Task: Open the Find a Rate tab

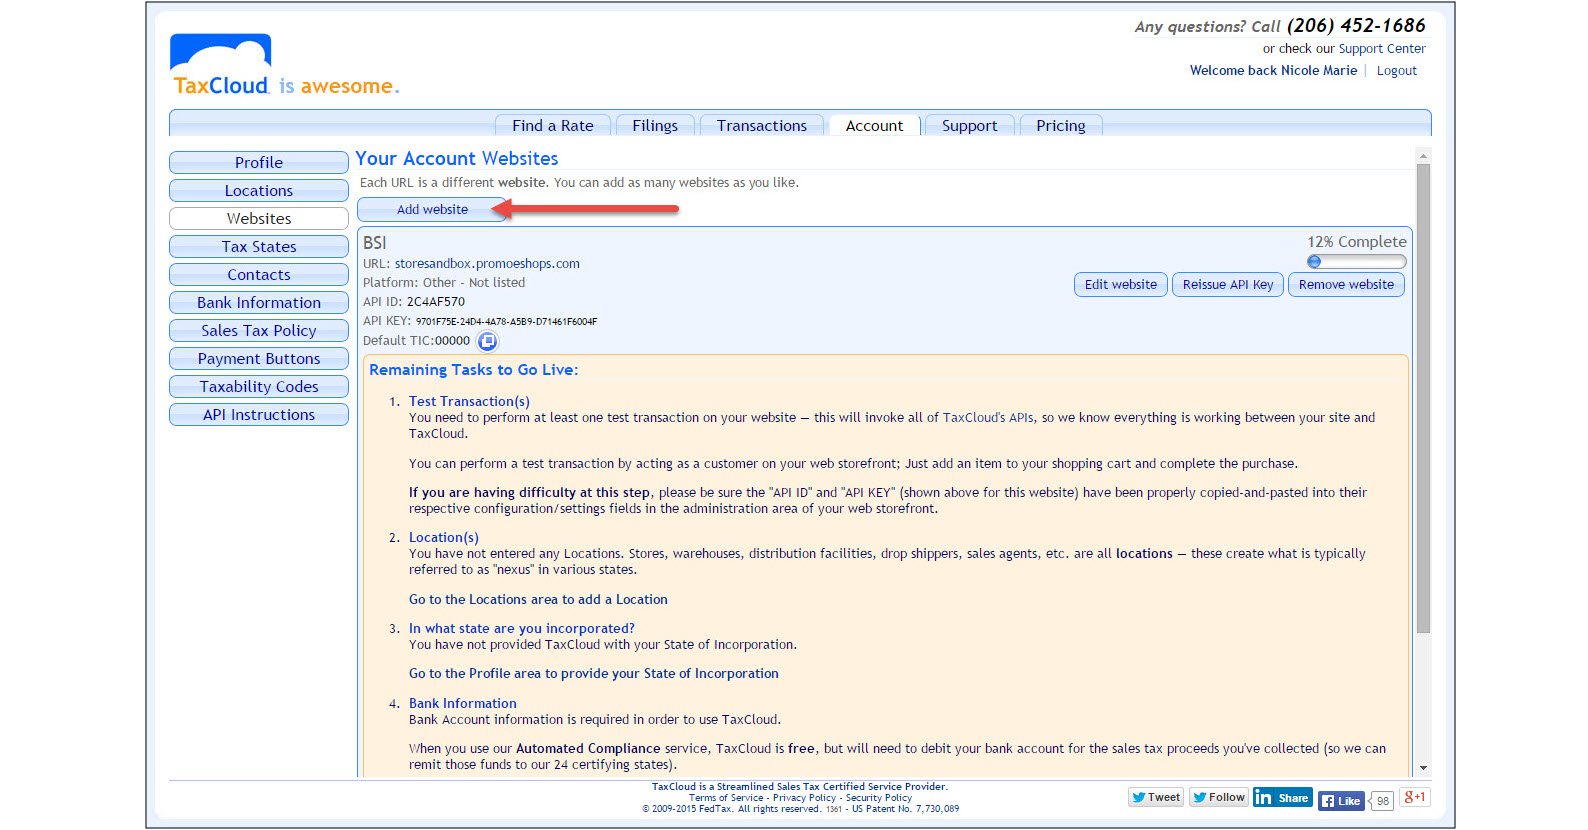Action: click(x=553, y=125)
